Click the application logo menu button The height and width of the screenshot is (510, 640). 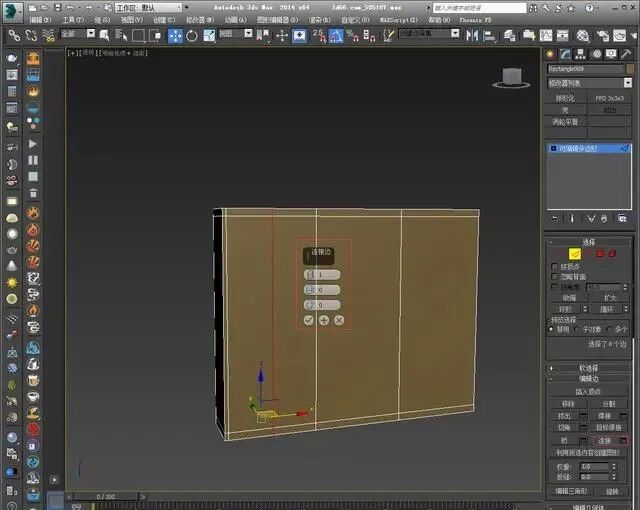tap(13, 11)
